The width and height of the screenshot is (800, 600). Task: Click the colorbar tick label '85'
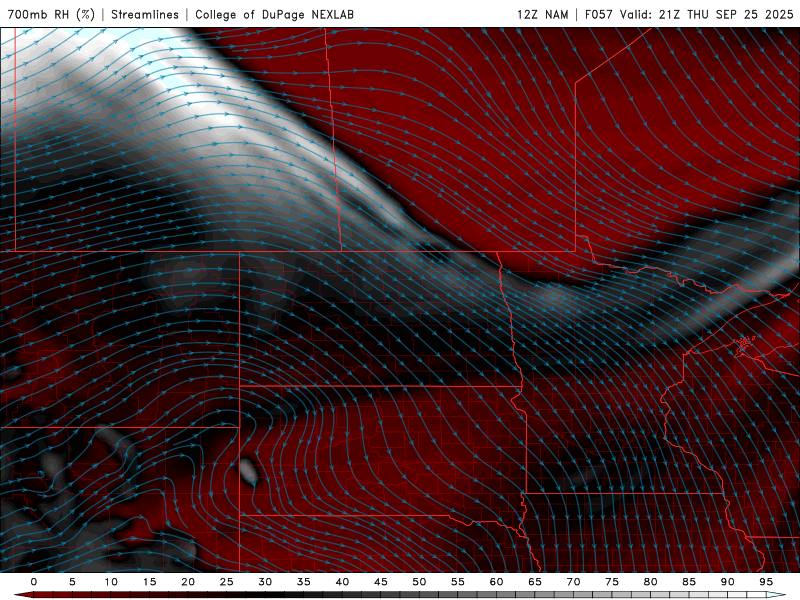click(x=689, y=582)
